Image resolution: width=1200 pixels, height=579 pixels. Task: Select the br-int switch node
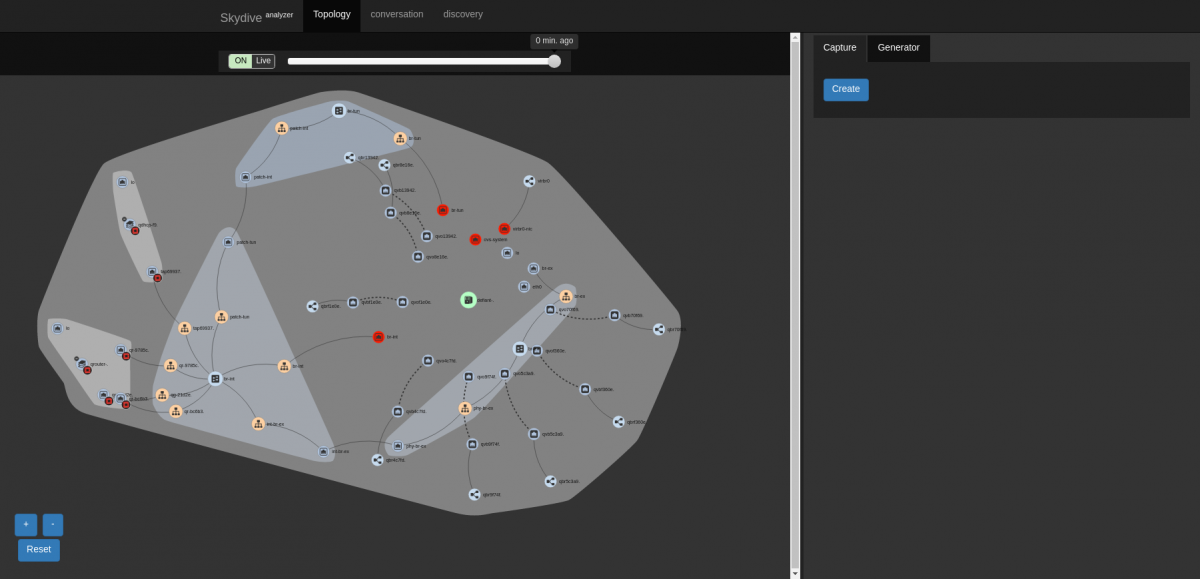point(214,379)
